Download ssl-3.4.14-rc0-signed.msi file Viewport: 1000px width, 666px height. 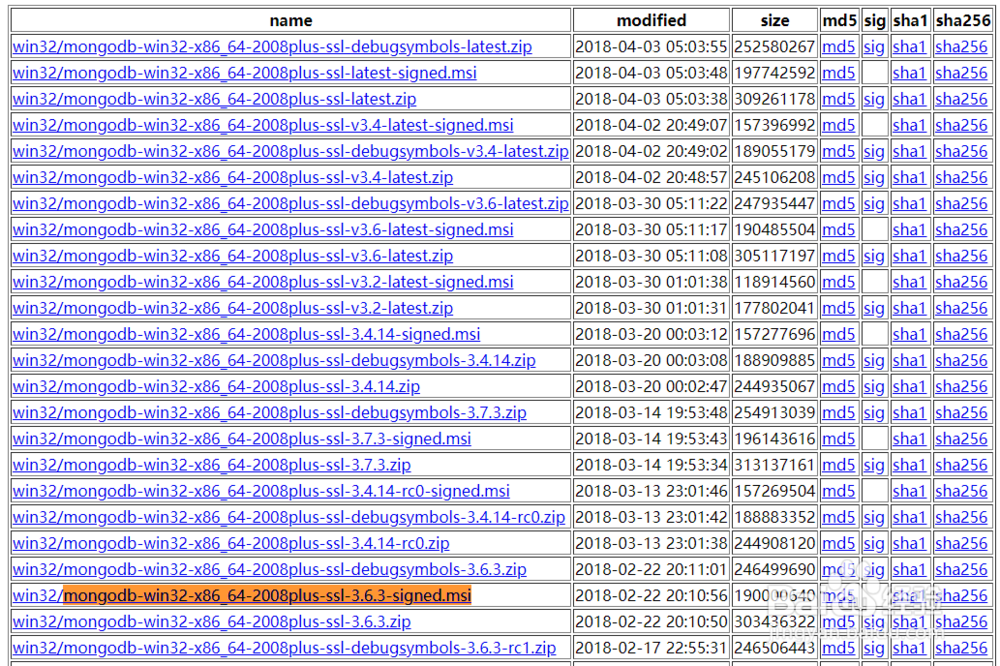click(261, 491)
